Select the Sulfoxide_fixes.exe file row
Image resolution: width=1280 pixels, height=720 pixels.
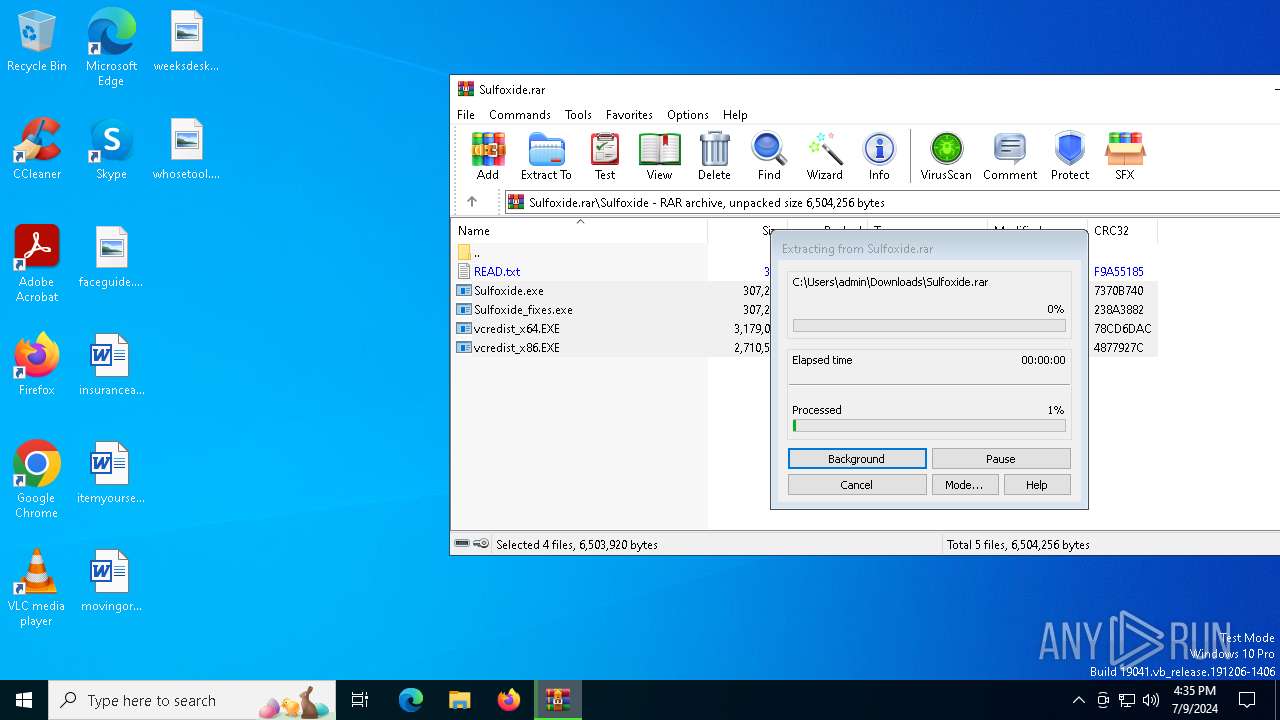coord(805,310)
